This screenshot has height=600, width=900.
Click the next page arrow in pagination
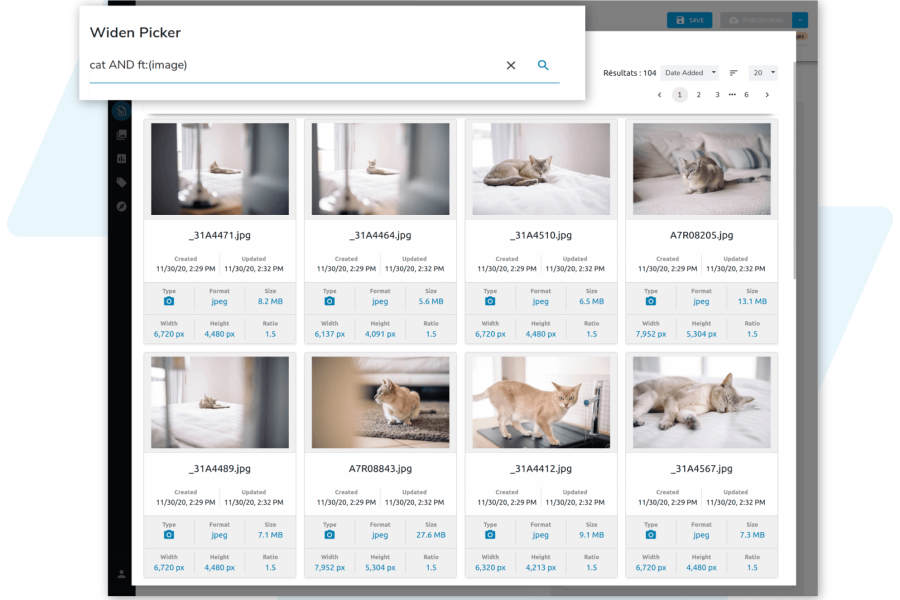point(767,95)
